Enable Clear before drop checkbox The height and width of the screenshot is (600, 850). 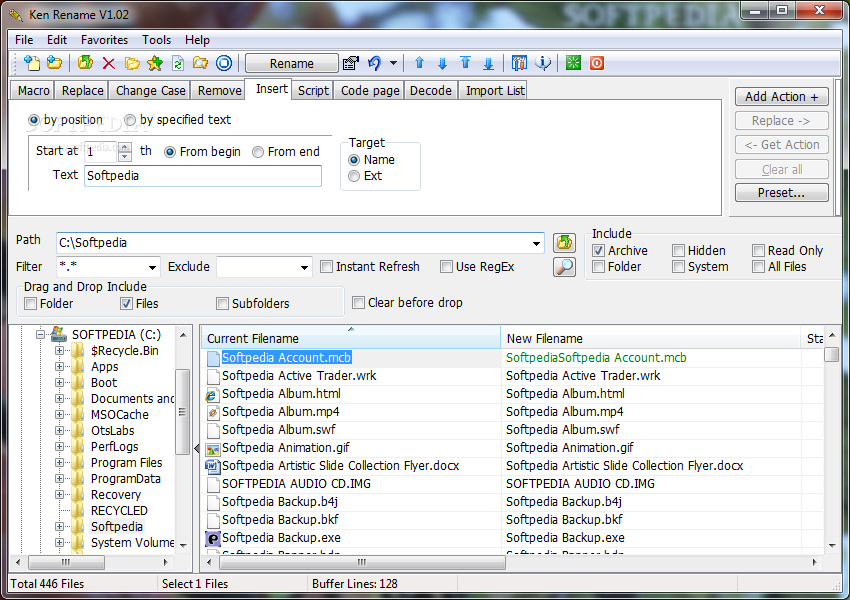tap(358, 302)
